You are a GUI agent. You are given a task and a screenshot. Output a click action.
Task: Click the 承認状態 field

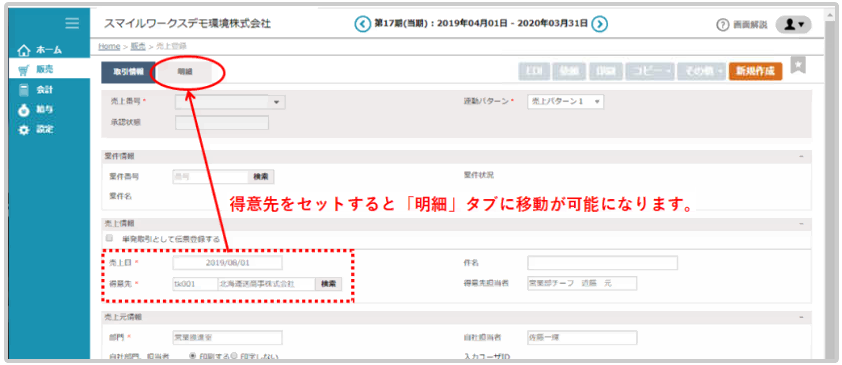(x=222, y=122)
